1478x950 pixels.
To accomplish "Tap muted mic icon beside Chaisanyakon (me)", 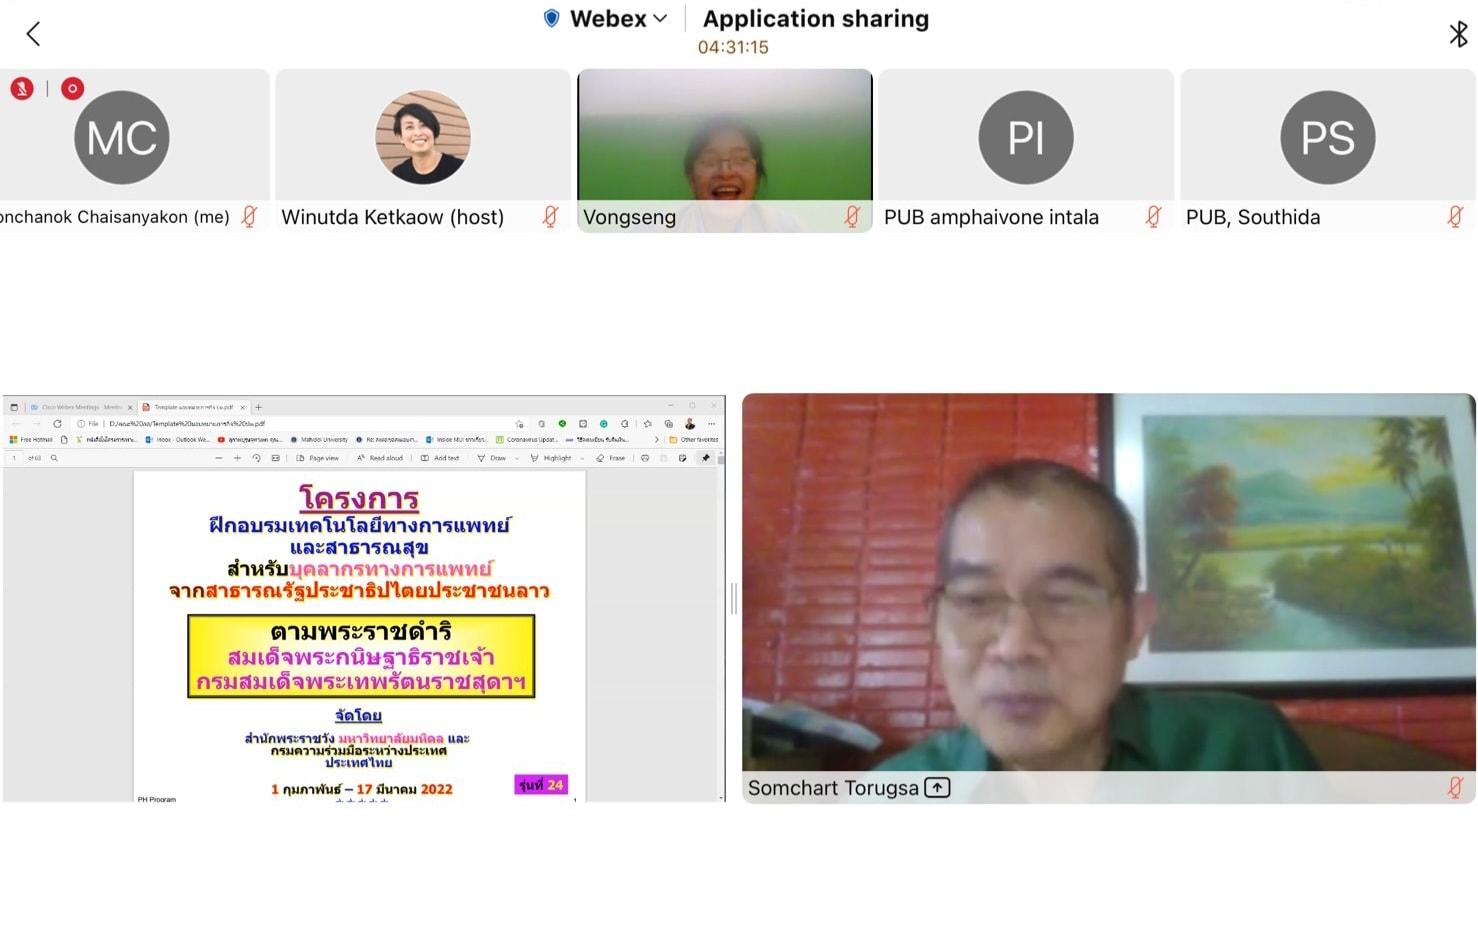I will click(x=249, y=217).
